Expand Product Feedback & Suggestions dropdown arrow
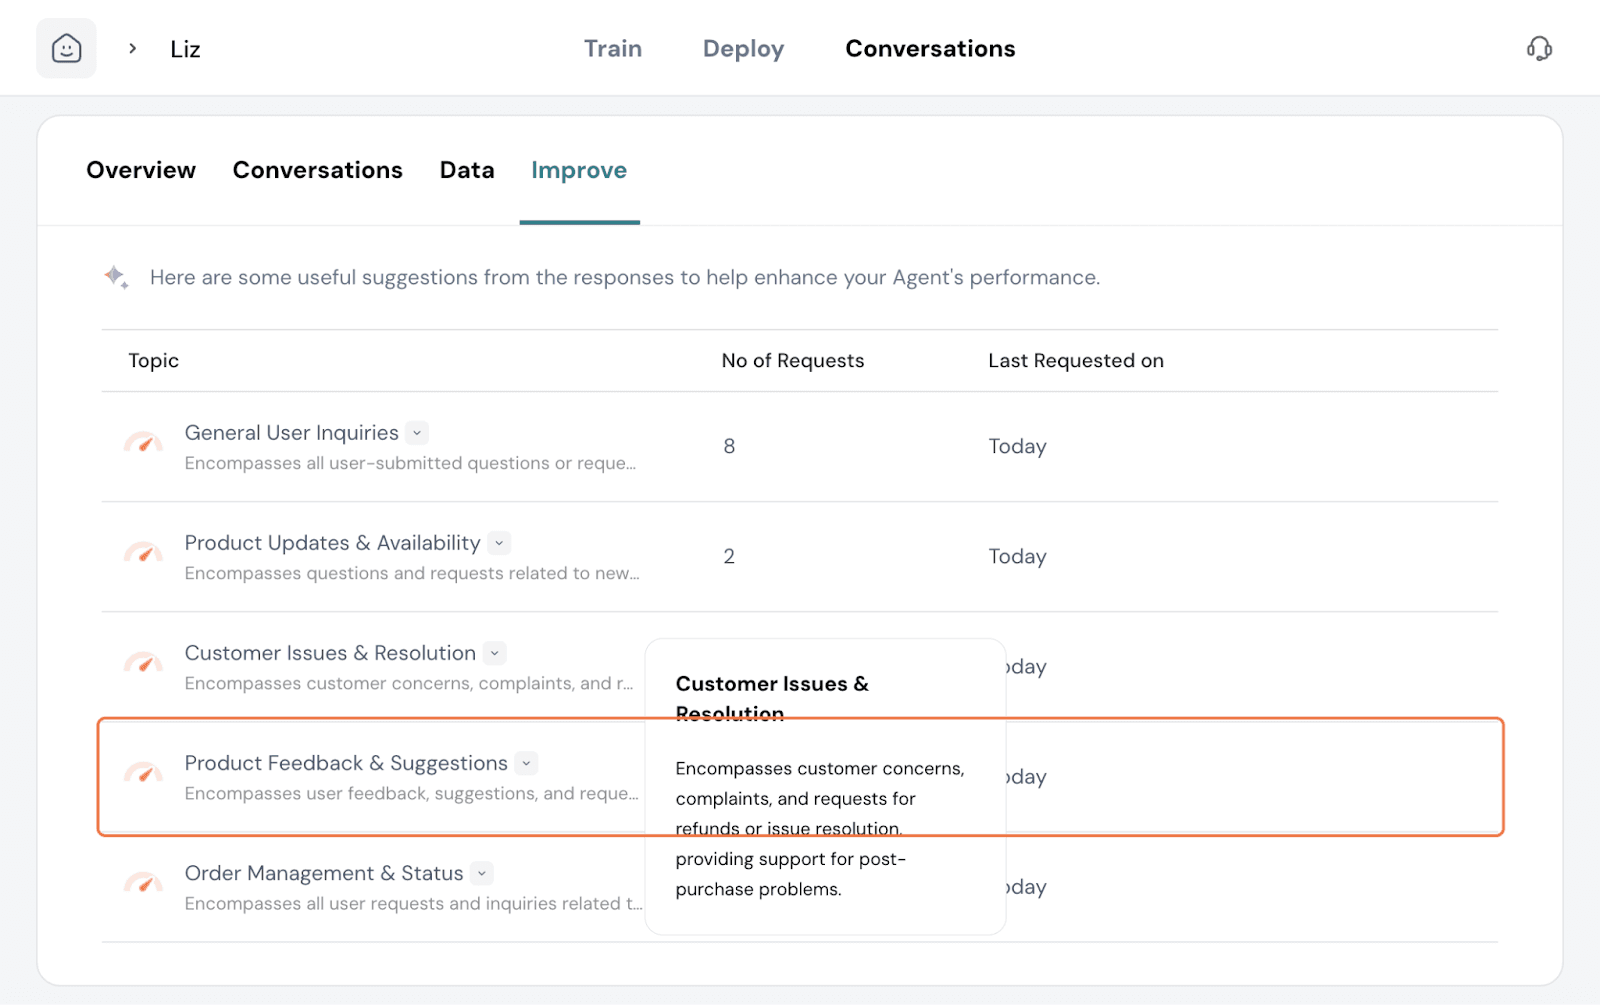 click(x=527, y=763)
